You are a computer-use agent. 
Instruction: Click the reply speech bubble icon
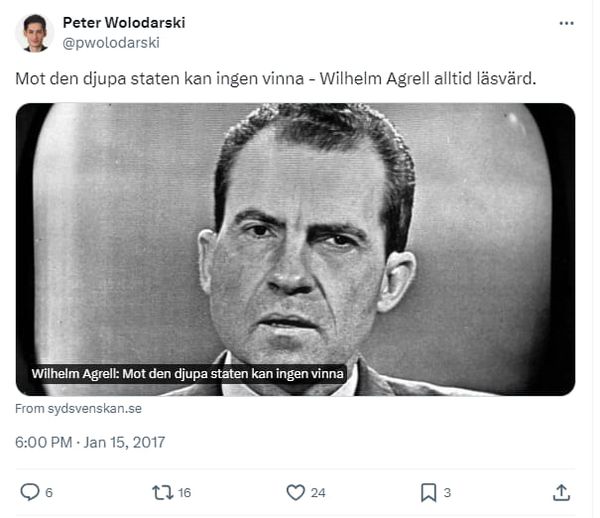coord(29,492)
